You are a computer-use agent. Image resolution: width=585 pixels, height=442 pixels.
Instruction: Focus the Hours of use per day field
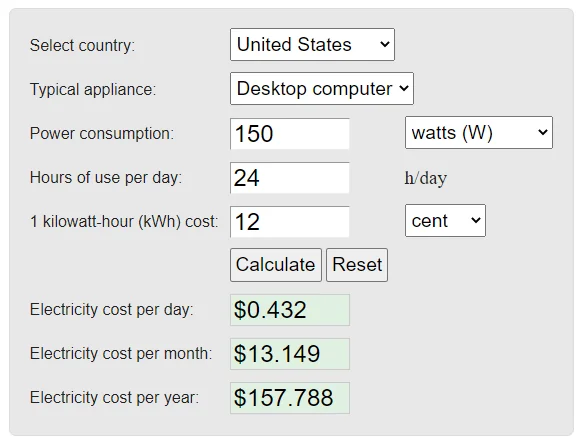pyautogui.click(x=290, y=178)
